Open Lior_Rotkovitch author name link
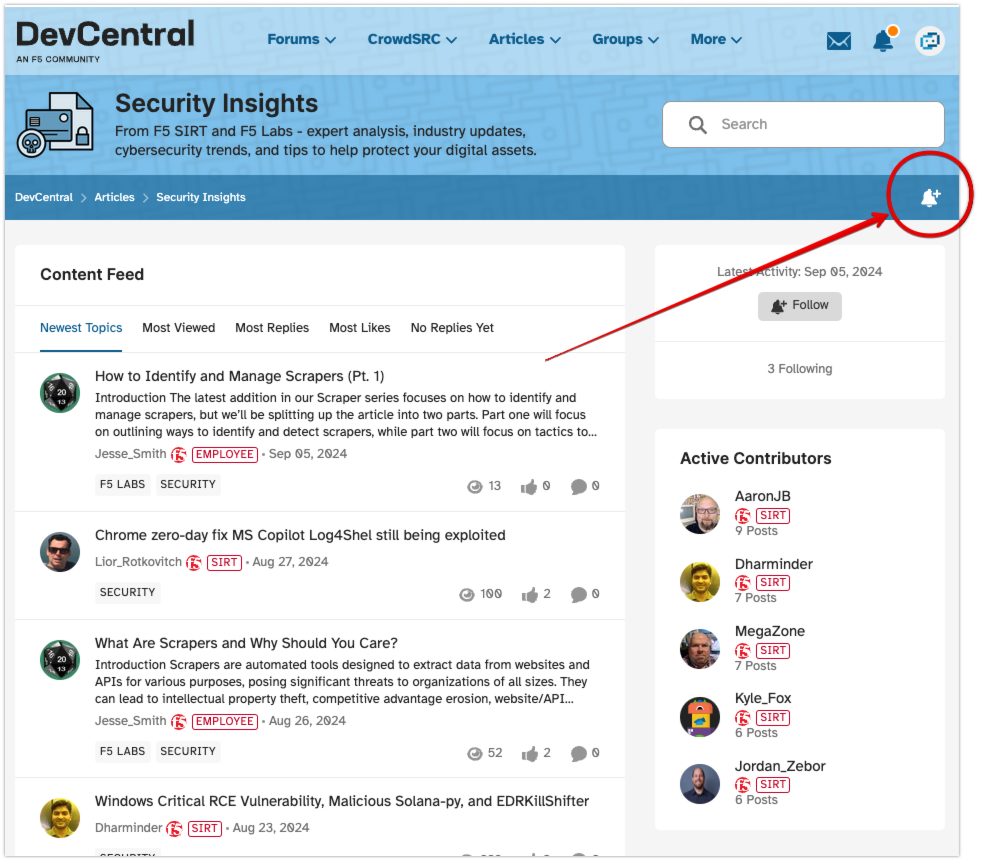Screen dimensions: 983x861 (x=138, y=562)
